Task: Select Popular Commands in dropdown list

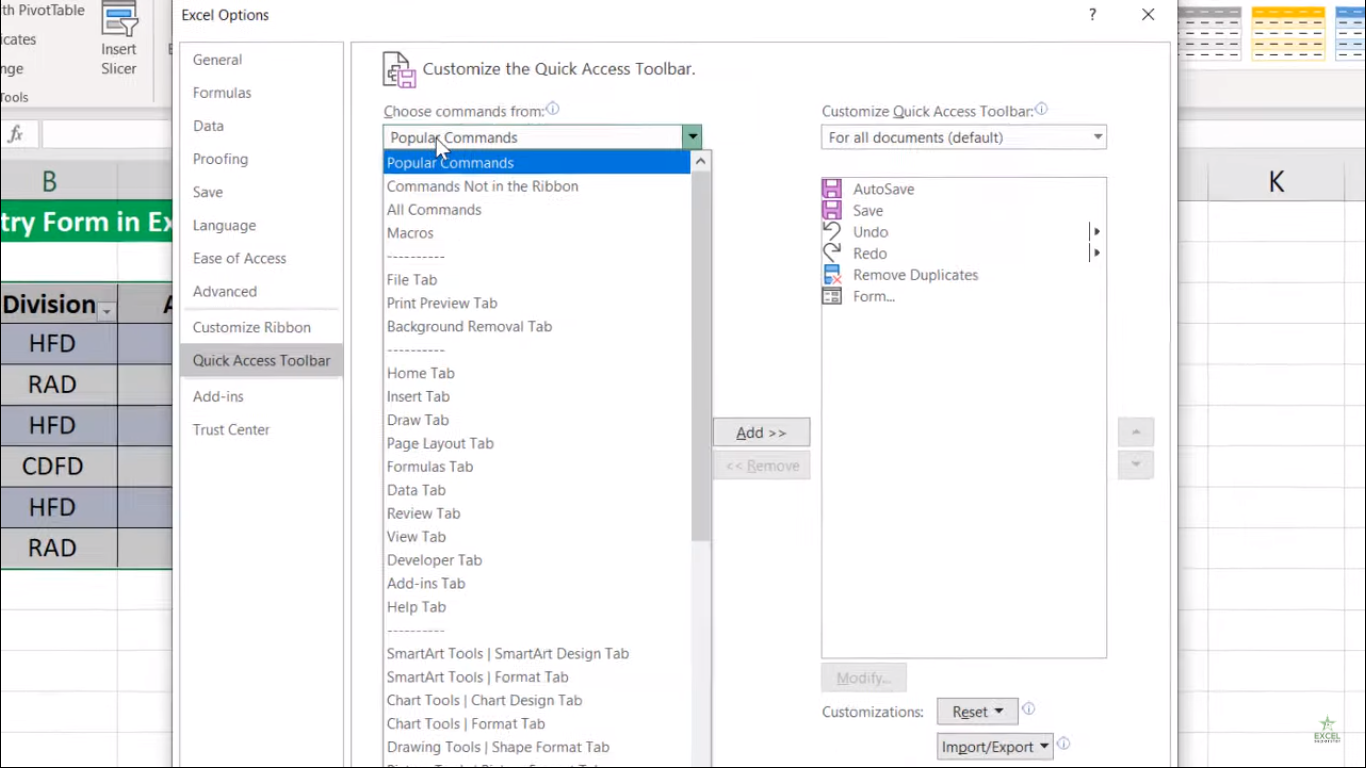Action: click(x=537, y=163)
